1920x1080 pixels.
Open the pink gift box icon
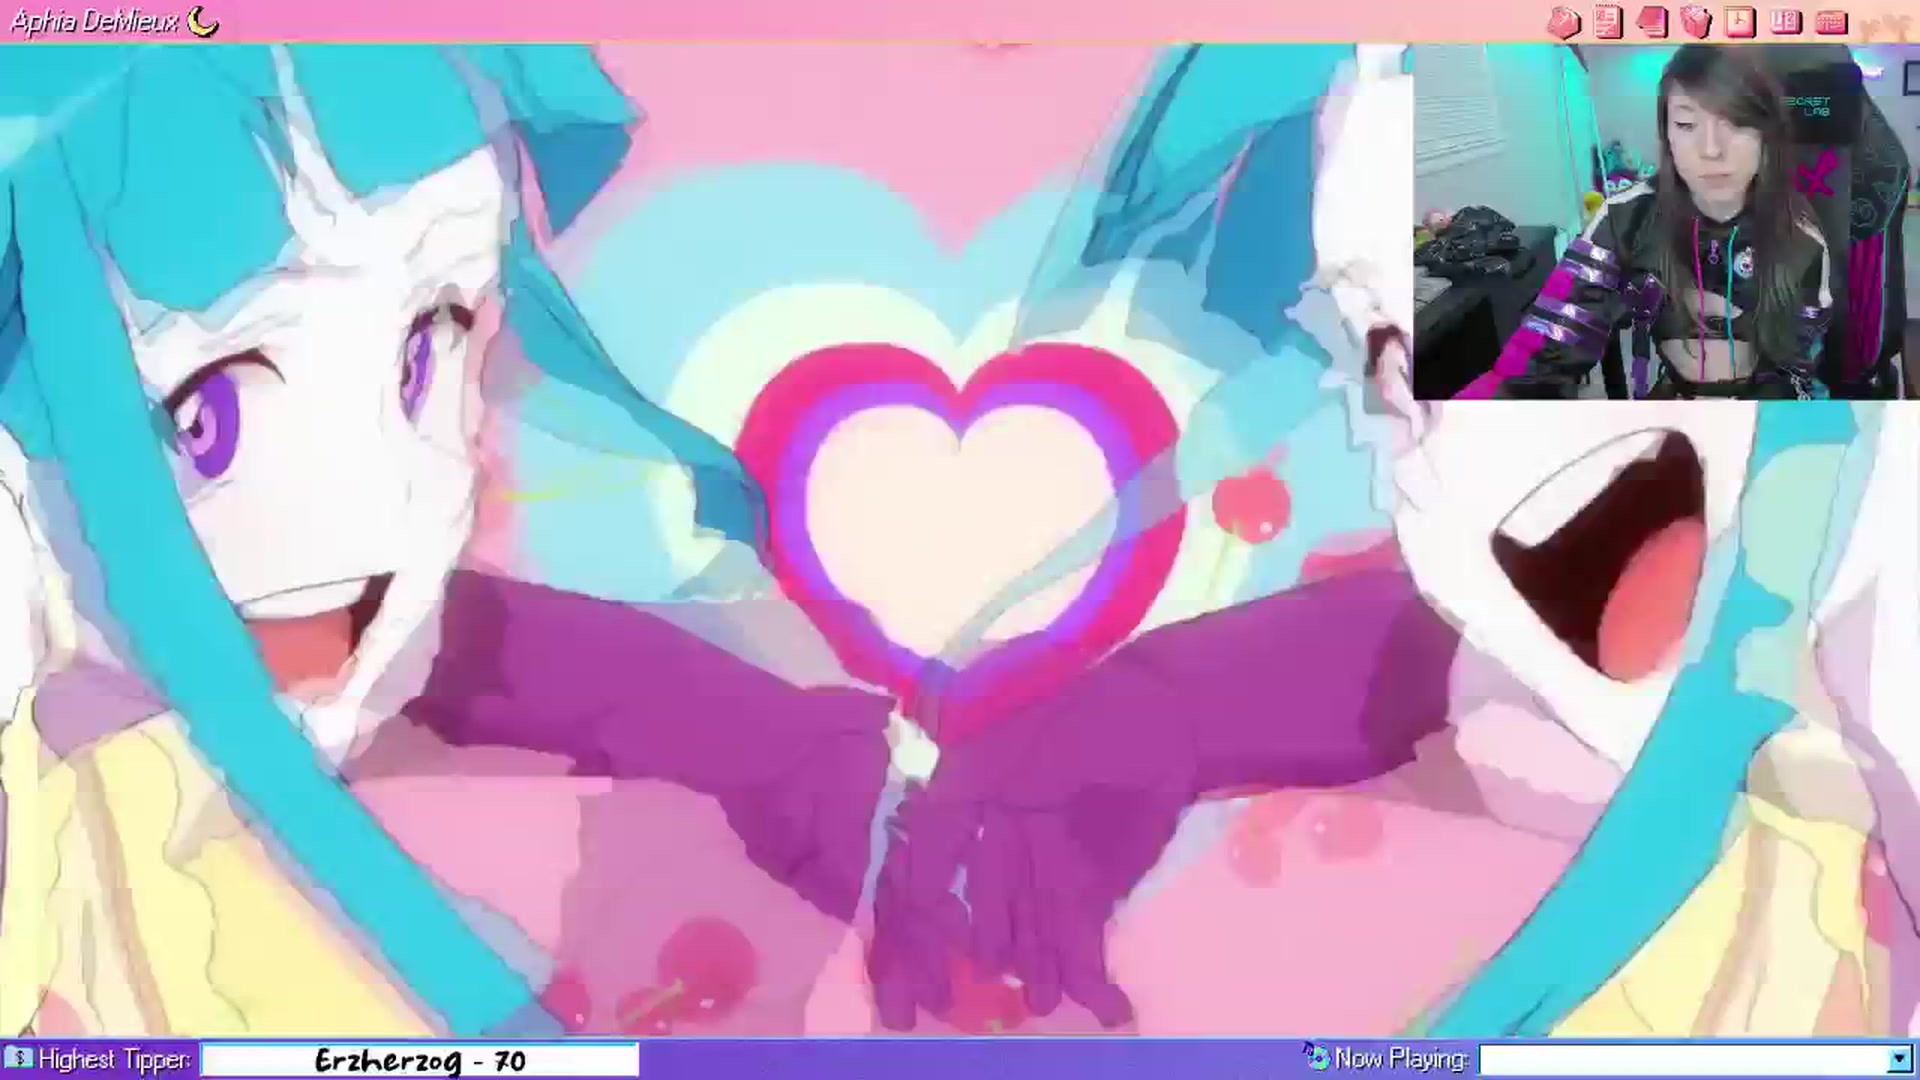[1696, 22]
